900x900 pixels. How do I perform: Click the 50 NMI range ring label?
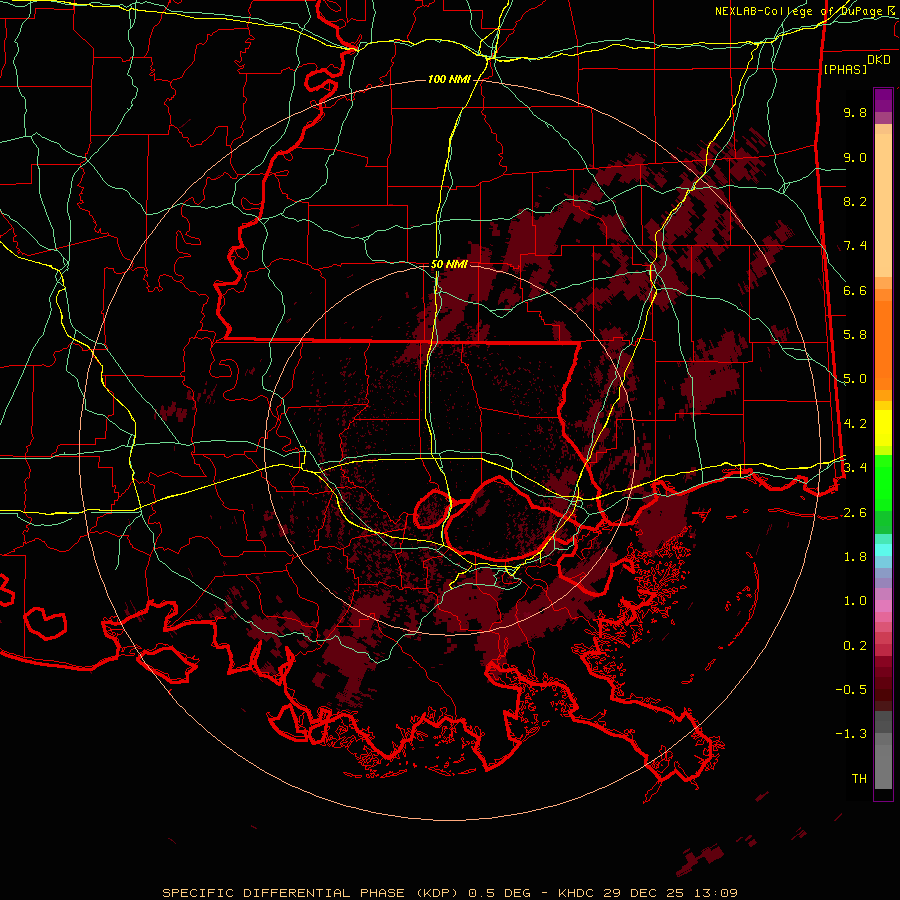(x=449, y=264)
